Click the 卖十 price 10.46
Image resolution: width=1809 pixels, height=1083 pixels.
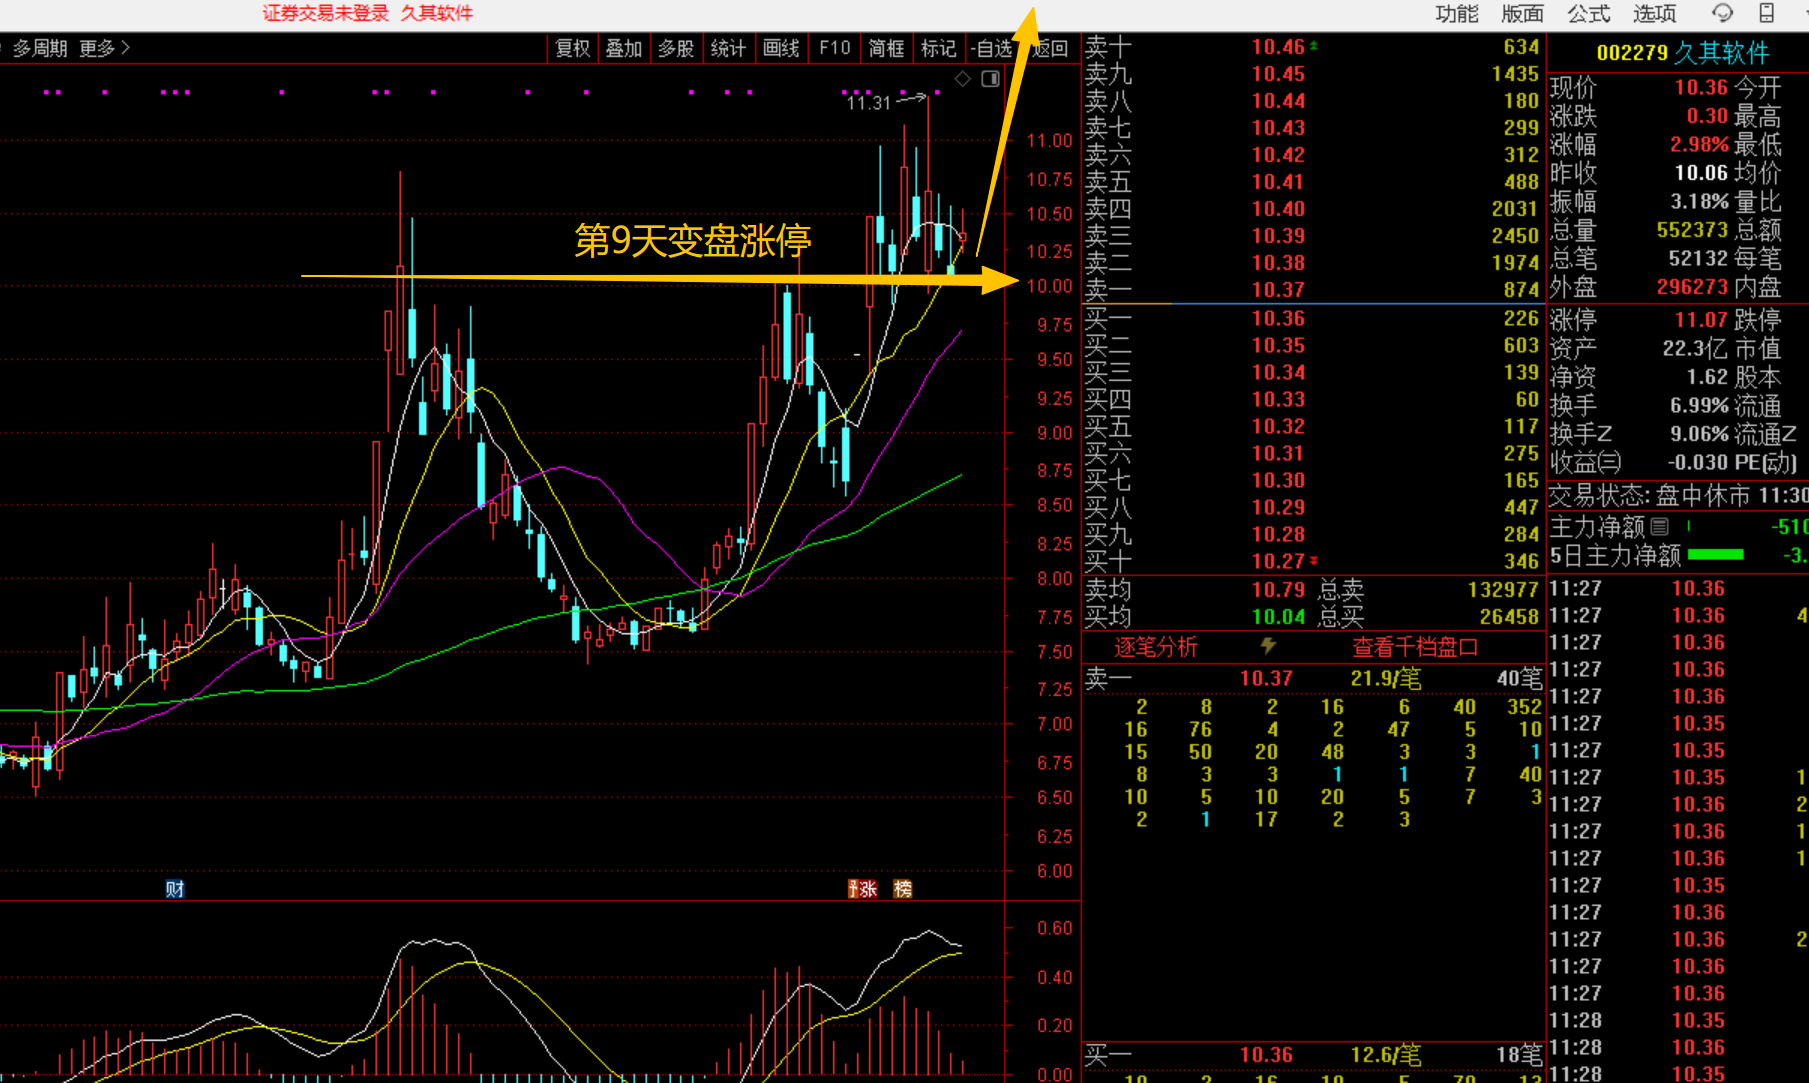1278,47
